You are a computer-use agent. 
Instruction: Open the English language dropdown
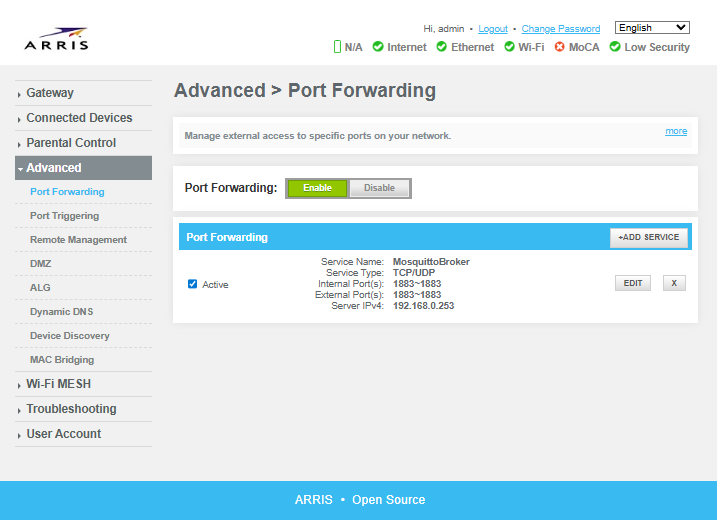pyautogui.click(x=652, y=28)
